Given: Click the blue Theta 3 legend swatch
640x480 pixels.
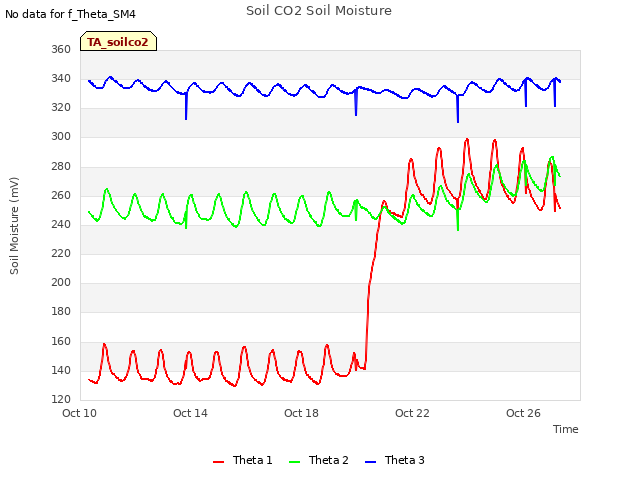Looking at the screenshot, I should 371,462.
